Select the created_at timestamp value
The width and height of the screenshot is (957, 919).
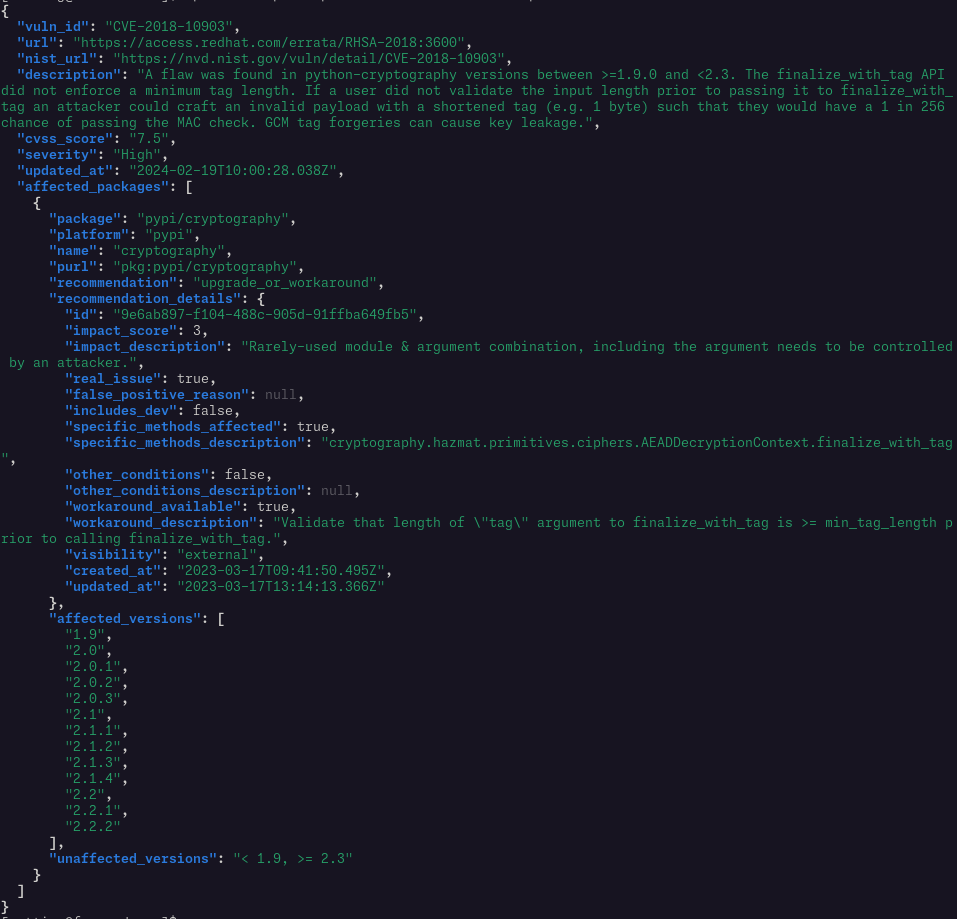tap(281, 570)
